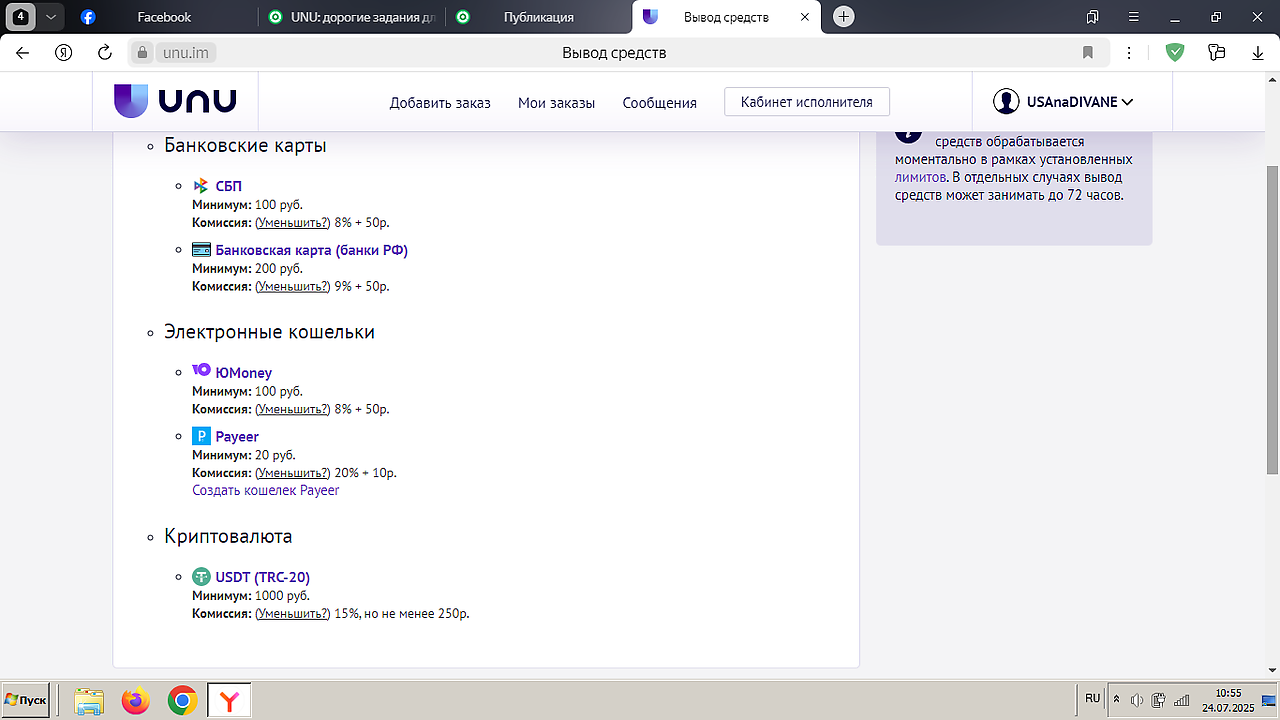Switch RU keyboard language indicator

[x=1092, y=698]
